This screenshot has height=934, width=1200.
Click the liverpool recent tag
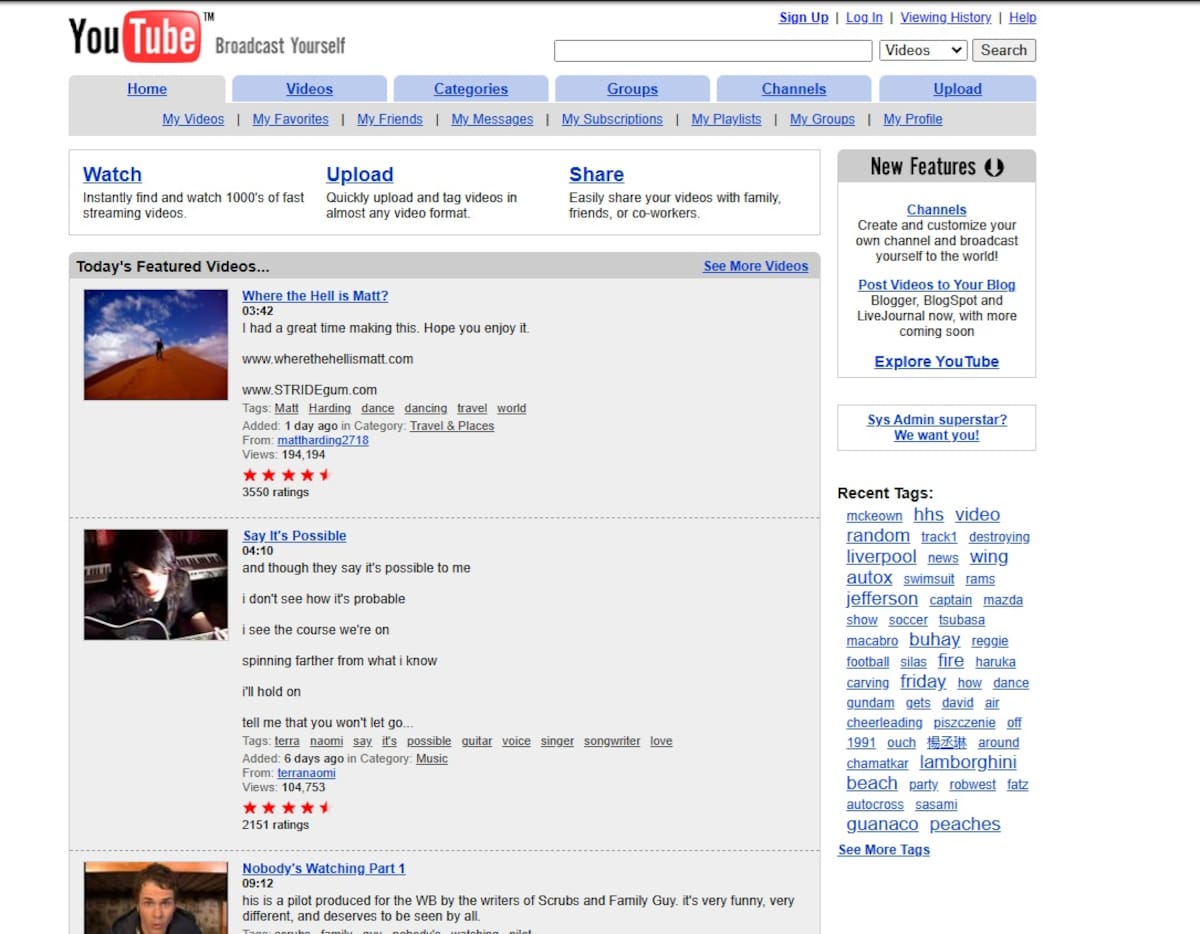881,557
